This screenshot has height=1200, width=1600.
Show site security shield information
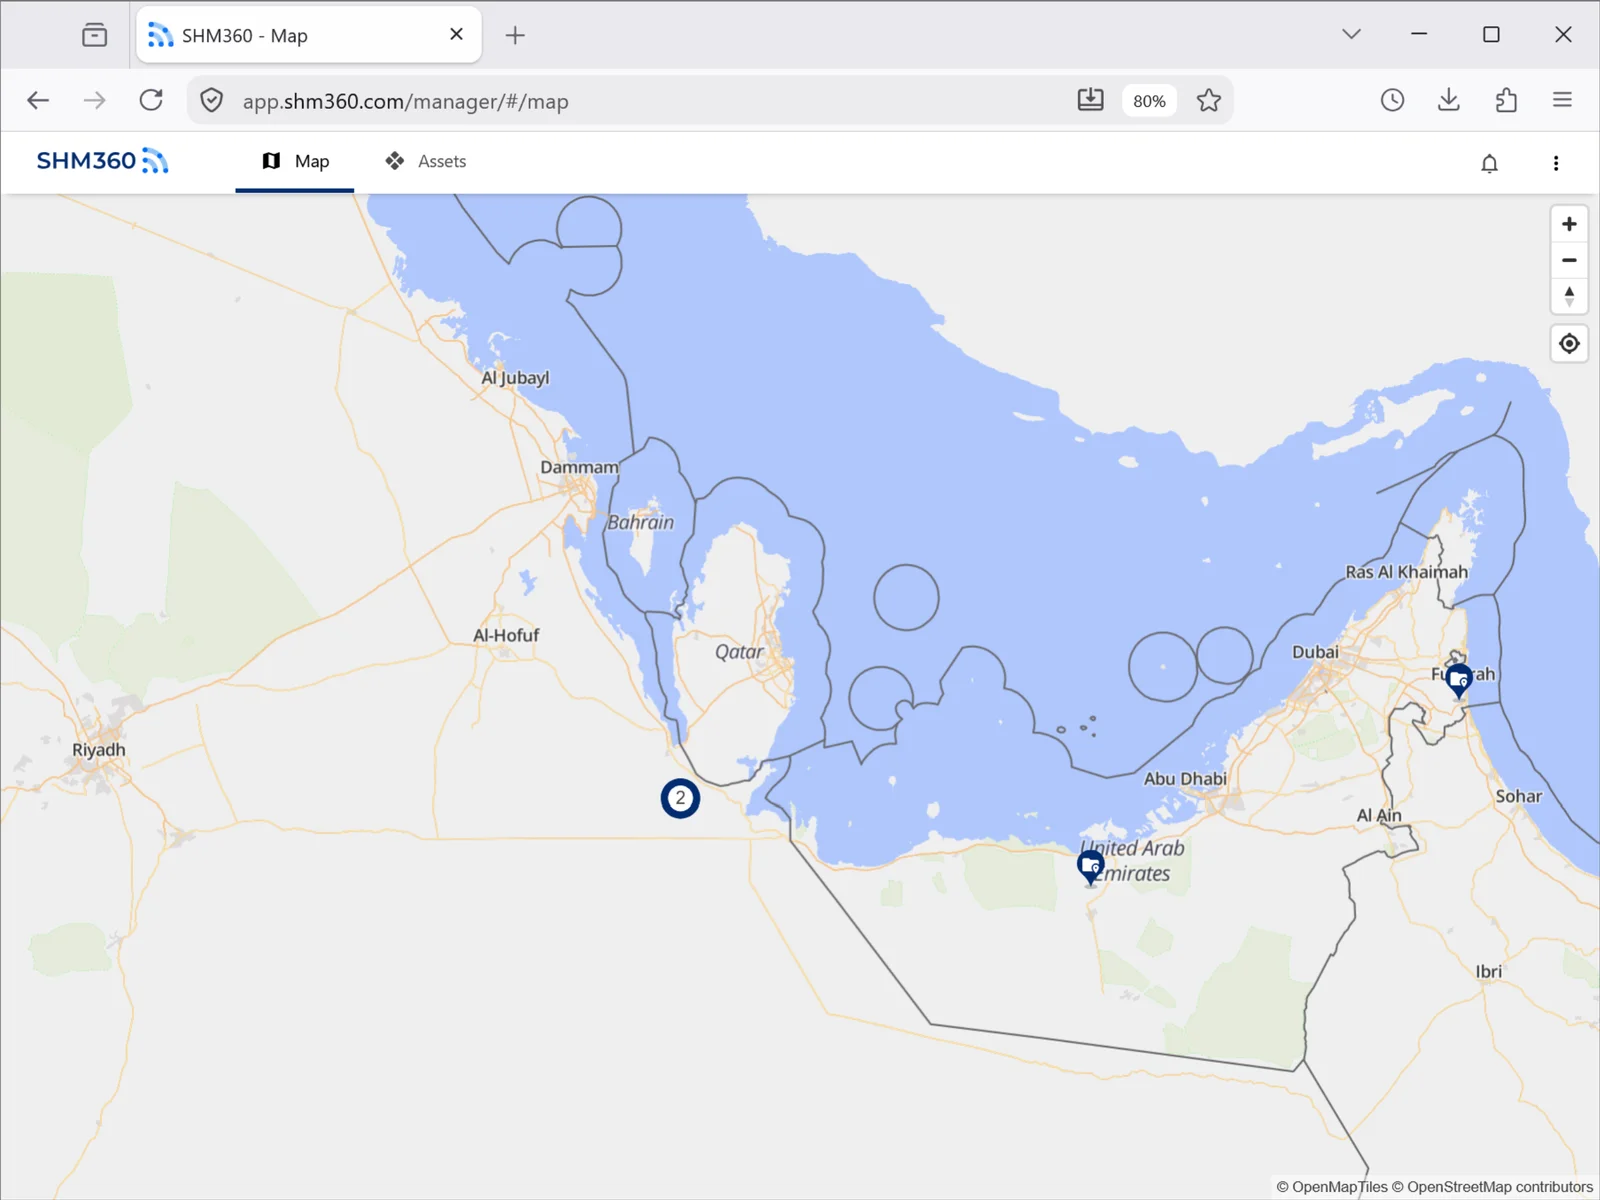click(x=211, y=100)
